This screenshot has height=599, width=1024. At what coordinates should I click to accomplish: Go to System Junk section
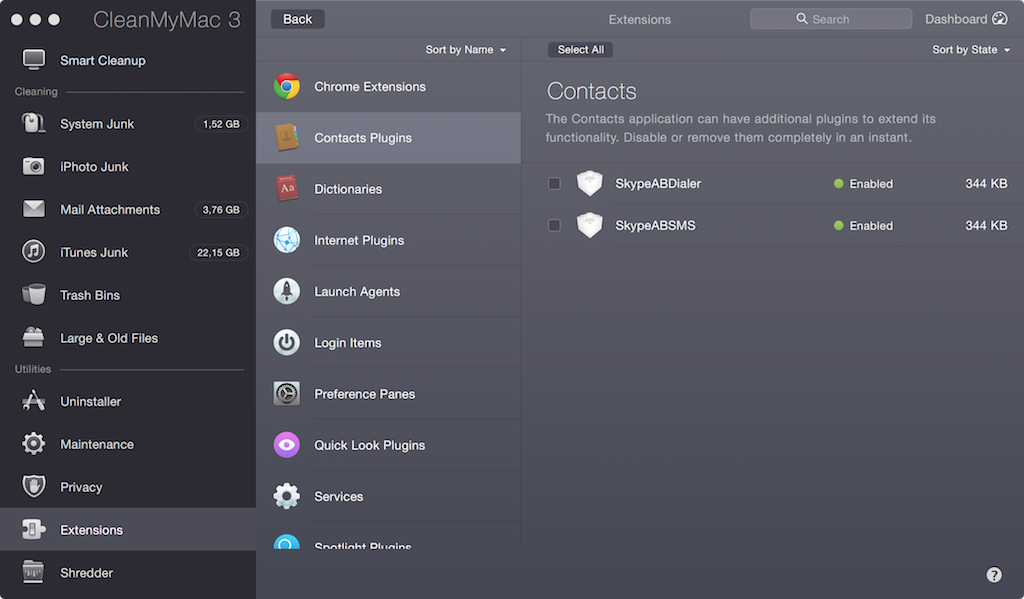click(x=96, y=124)
